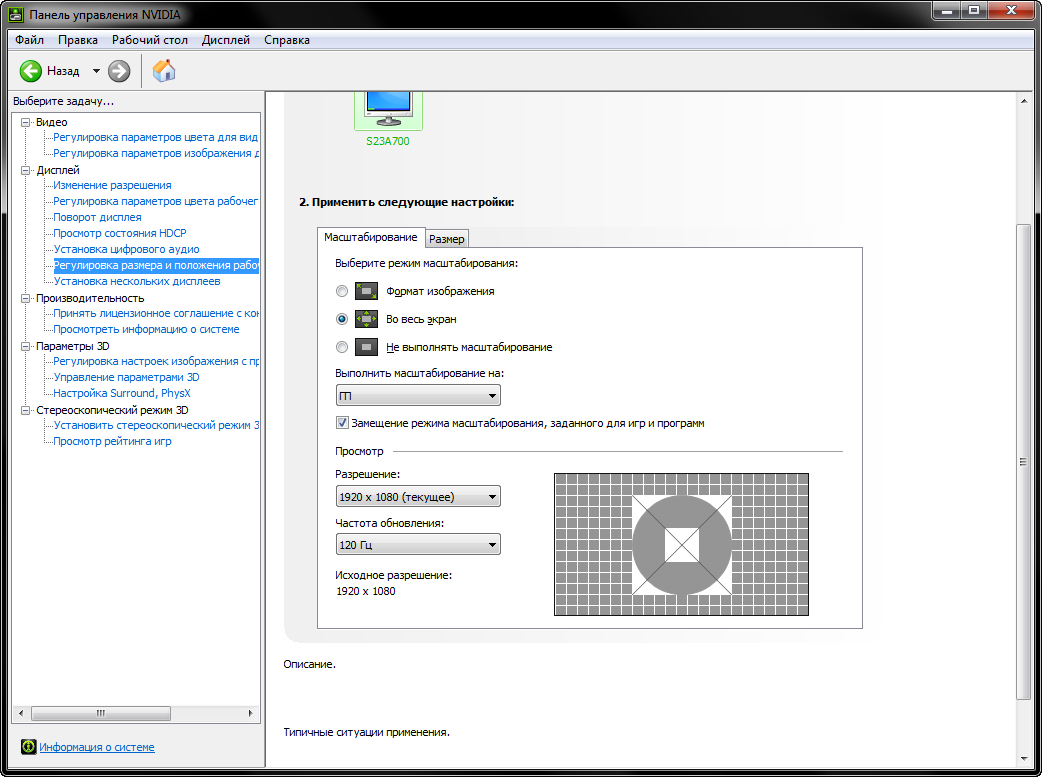Click the Forward arrow icon
This screenshot has width=1042, height=777.
[x=119, y=71]
